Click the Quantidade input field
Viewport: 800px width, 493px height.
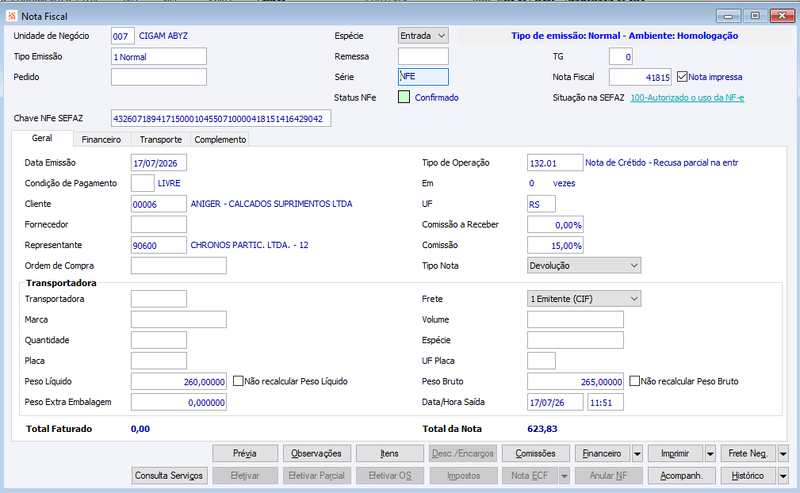159,340
